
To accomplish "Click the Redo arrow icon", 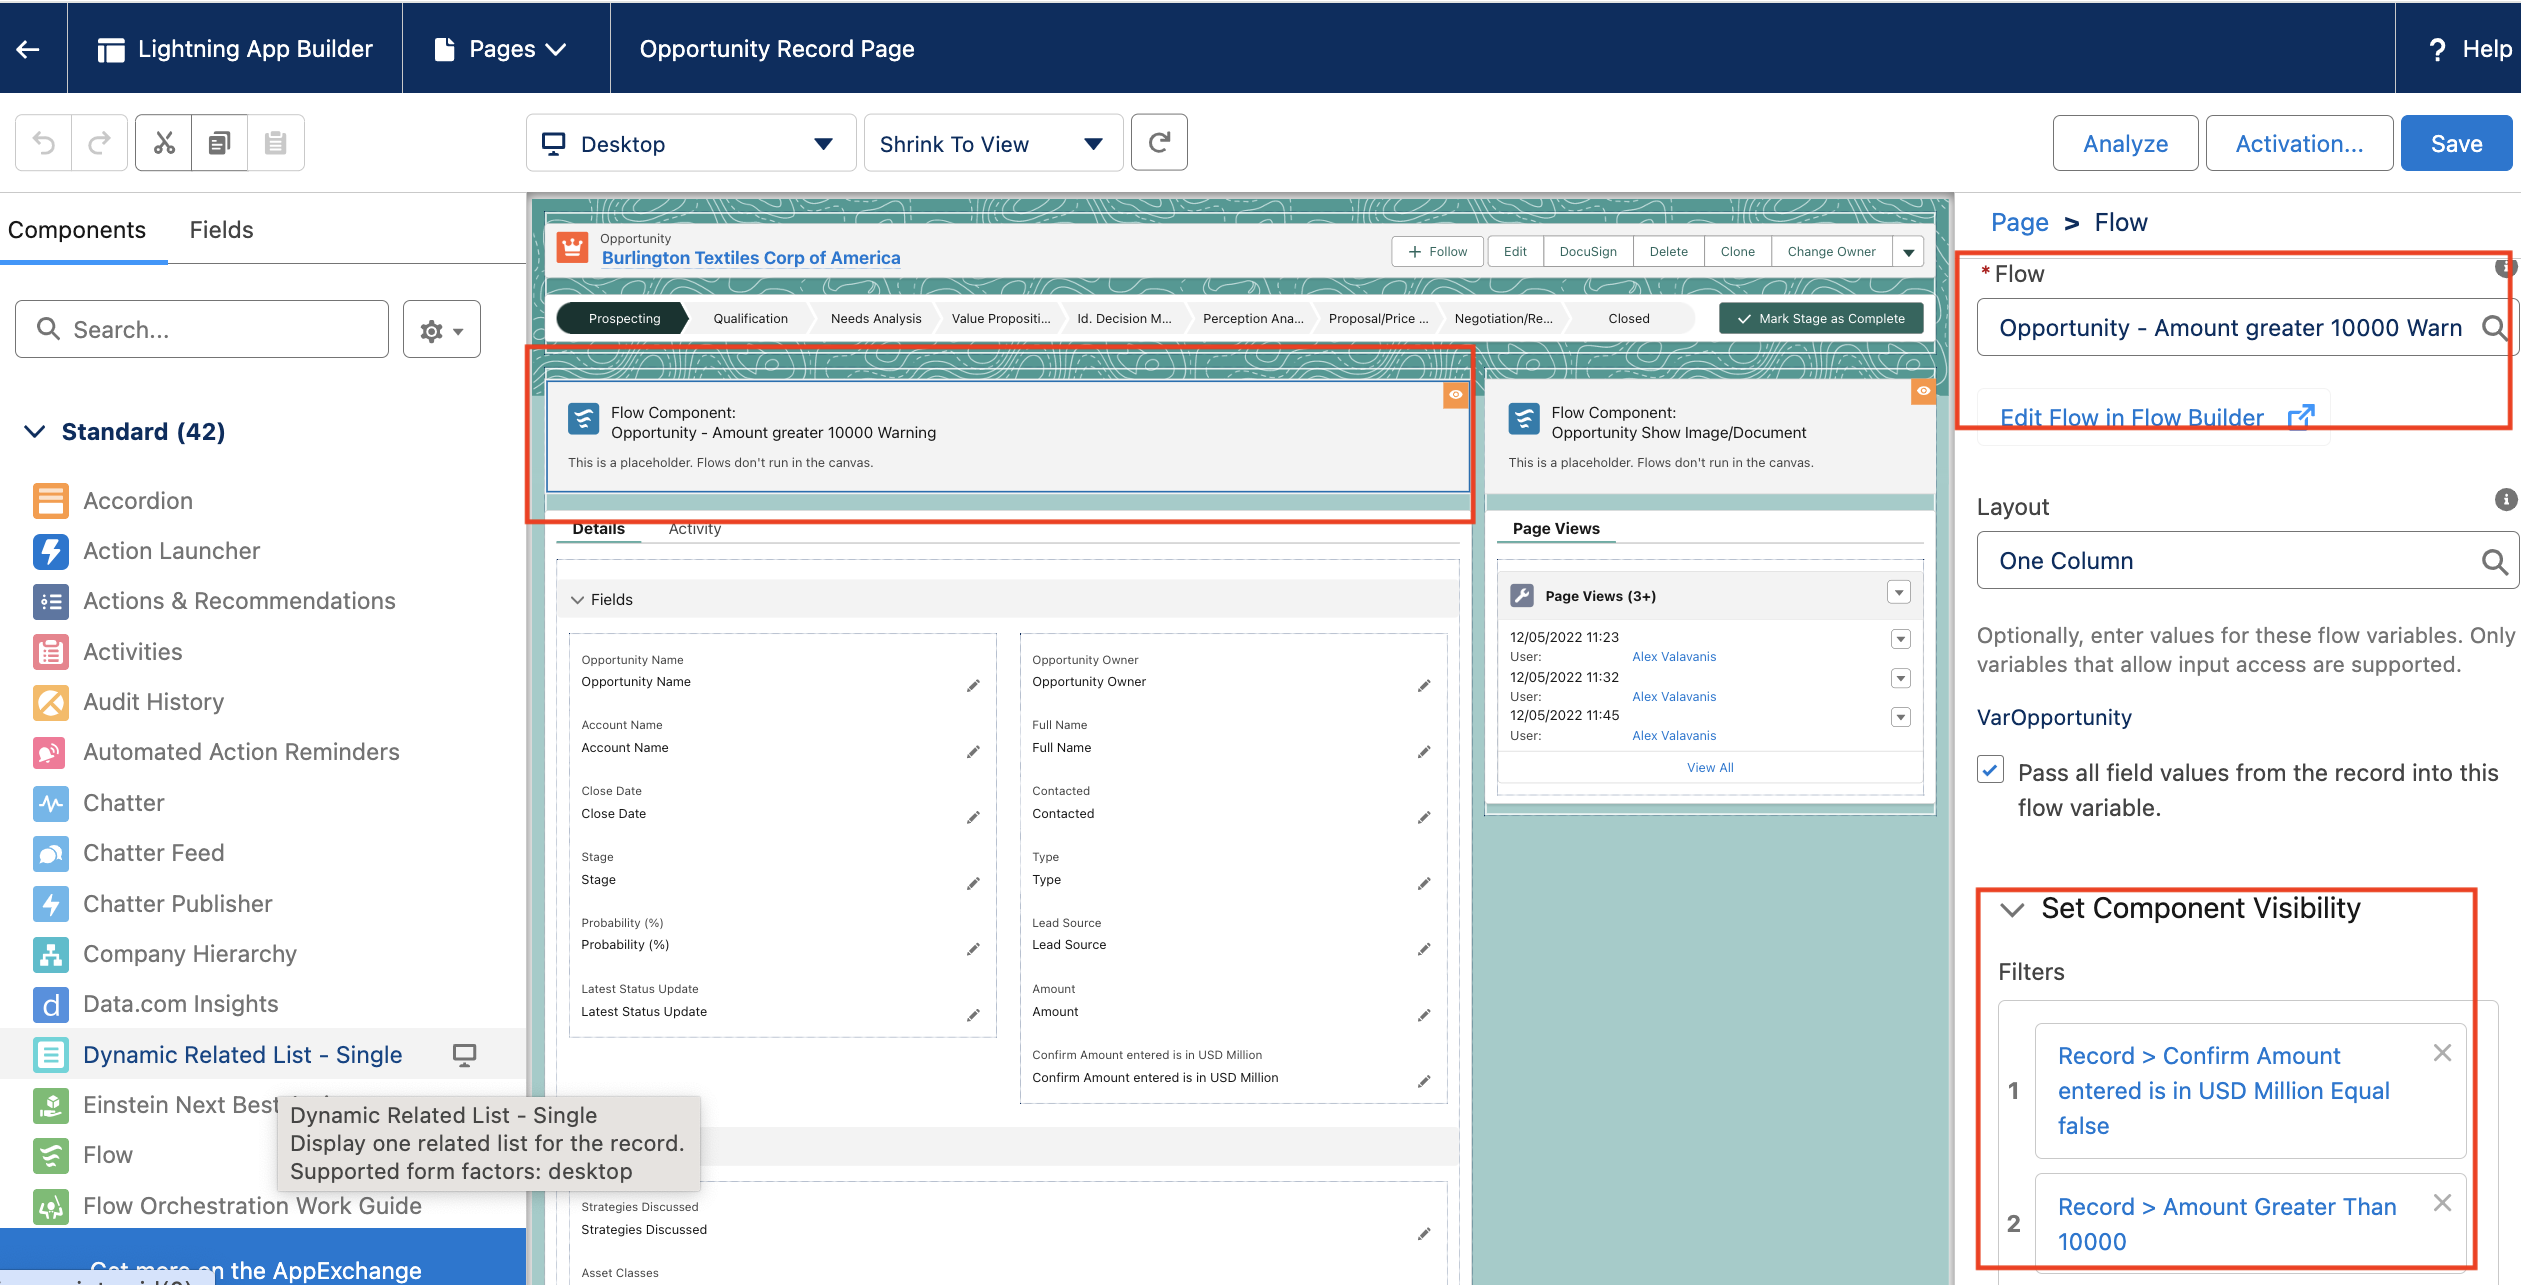I will pos(99,142).
